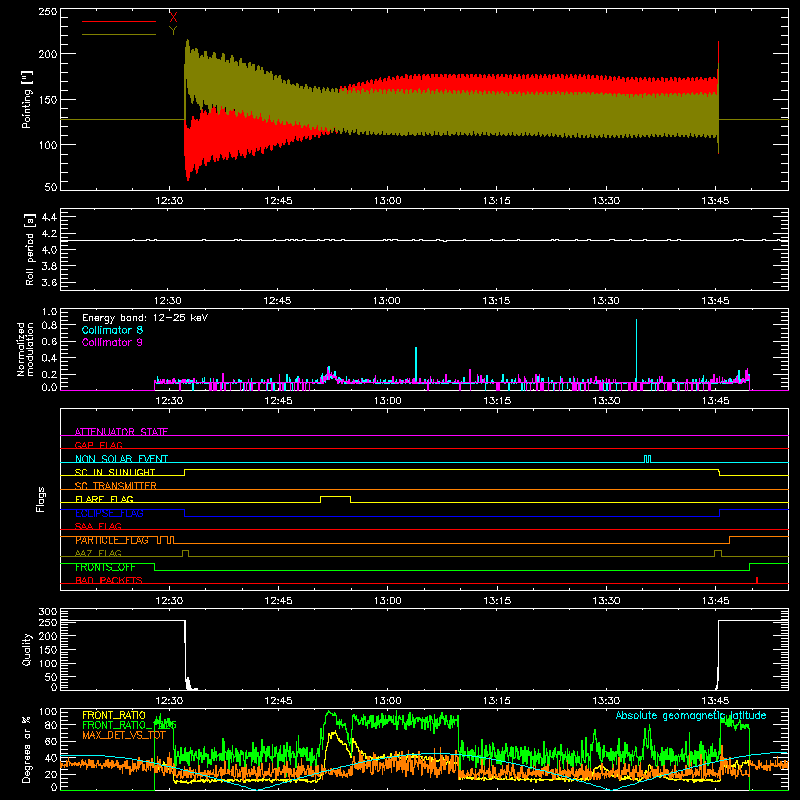Click the "Roll period [s]" axis title
800x800 pixels.
tap(29, 249)
